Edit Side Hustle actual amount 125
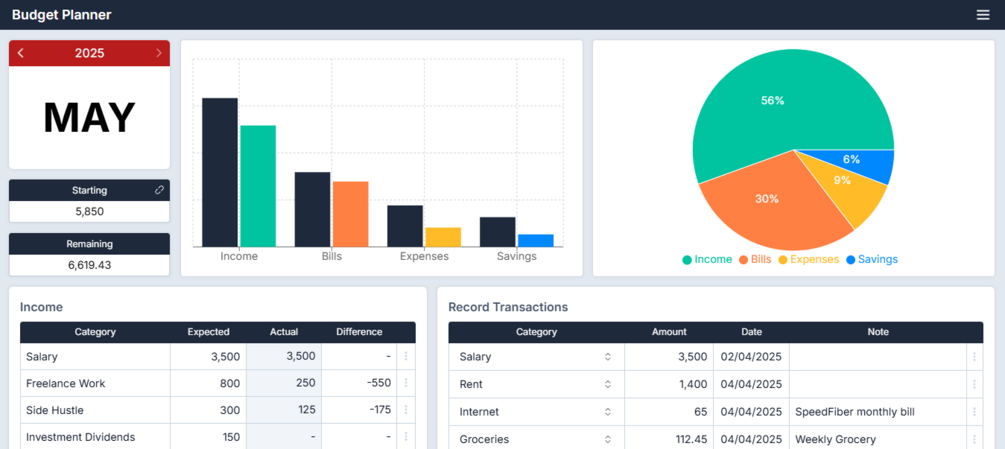 tap(284, 410)
